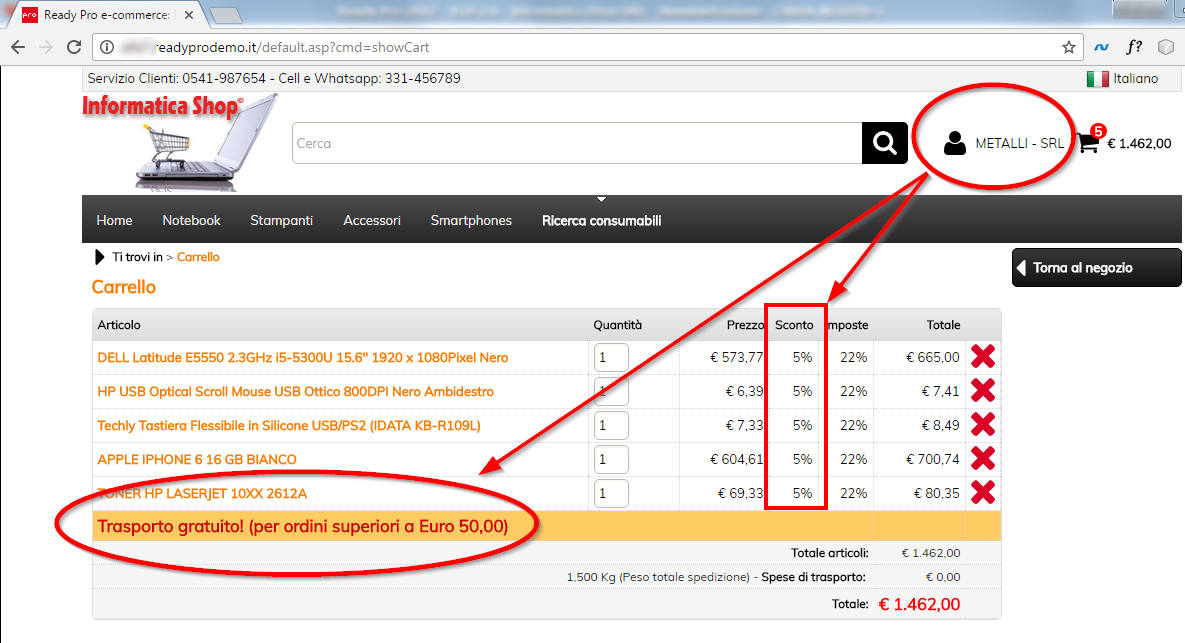Click the € 1.462,00 cart total in header
This screenshot has height=643, width=1185.
[x=1139, y=144]
